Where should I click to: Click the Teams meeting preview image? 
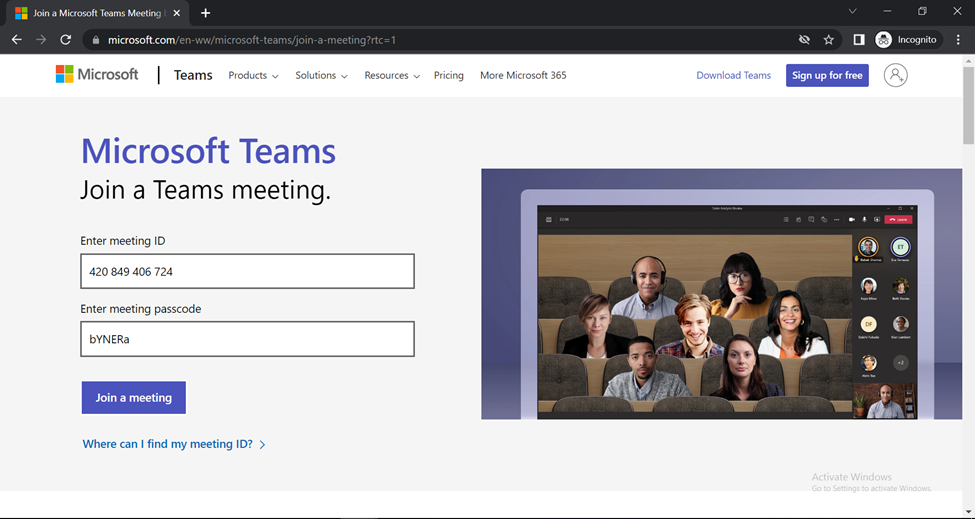(x=721, y=294)
